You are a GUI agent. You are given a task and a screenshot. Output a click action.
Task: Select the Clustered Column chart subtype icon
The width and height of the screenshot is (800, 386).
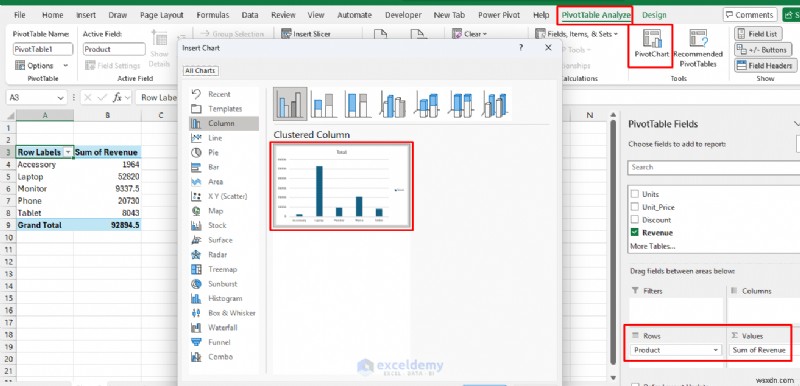tap(290, 104)
